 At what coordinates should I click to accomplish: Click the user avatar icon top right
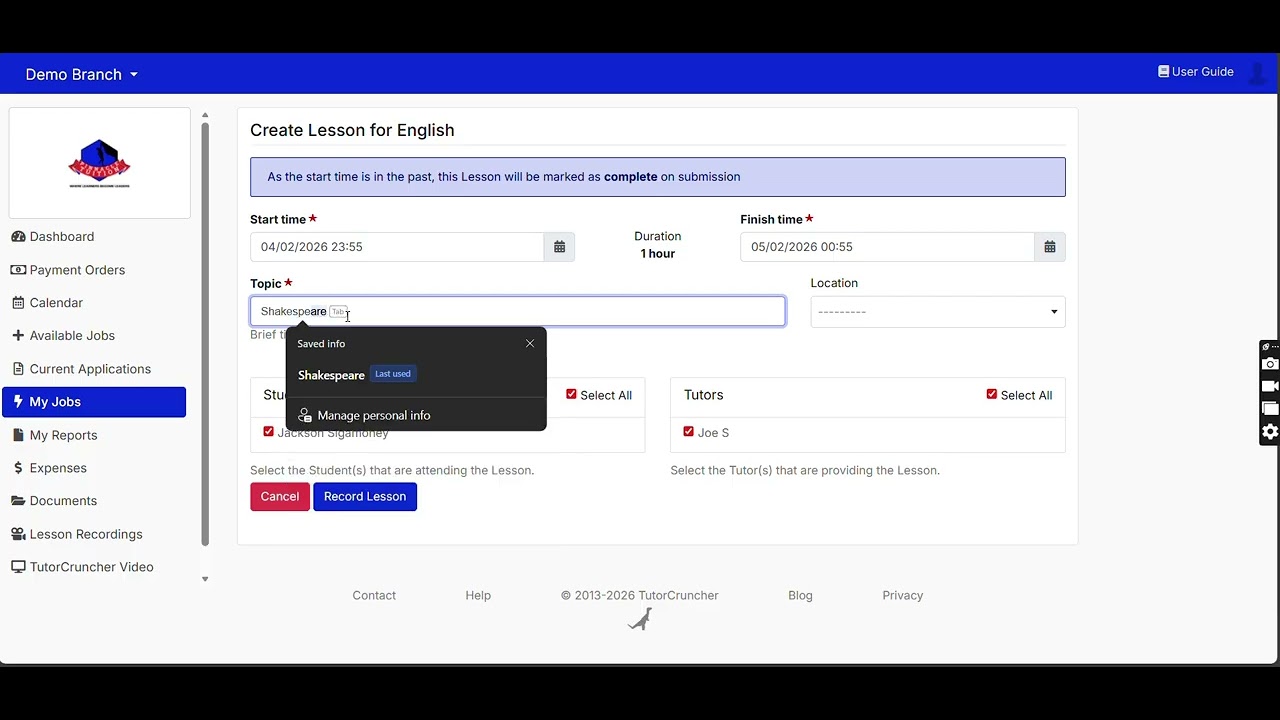coord(1259,72)
